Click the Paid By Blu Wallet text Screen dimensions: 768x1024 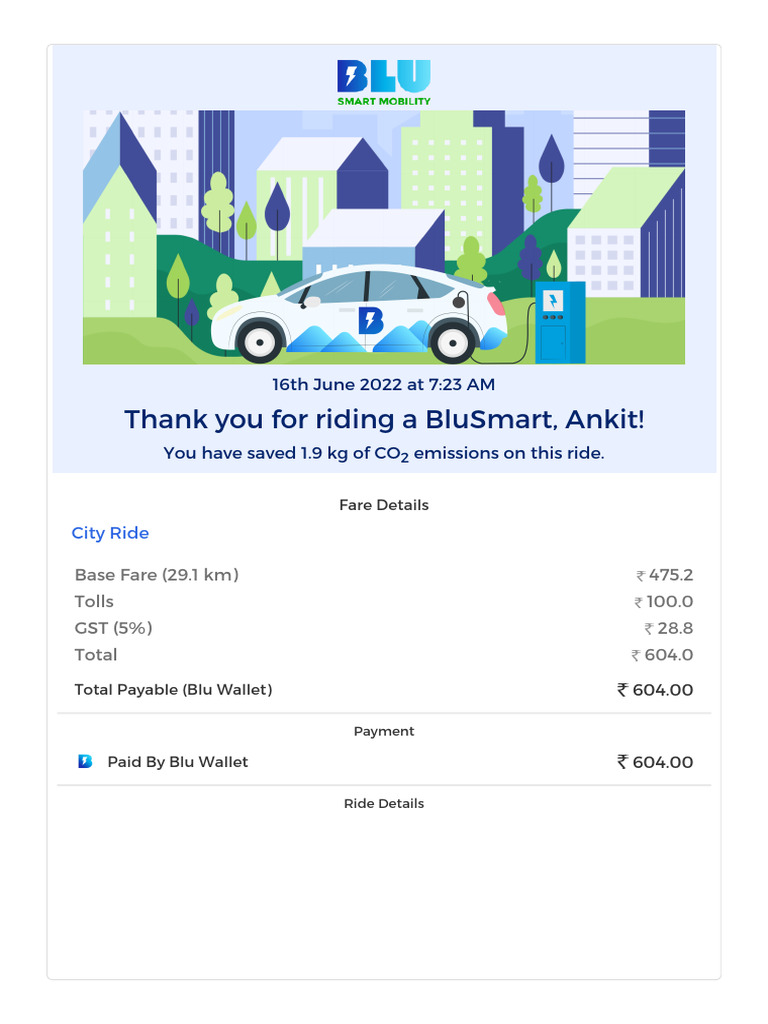[177, 762]
